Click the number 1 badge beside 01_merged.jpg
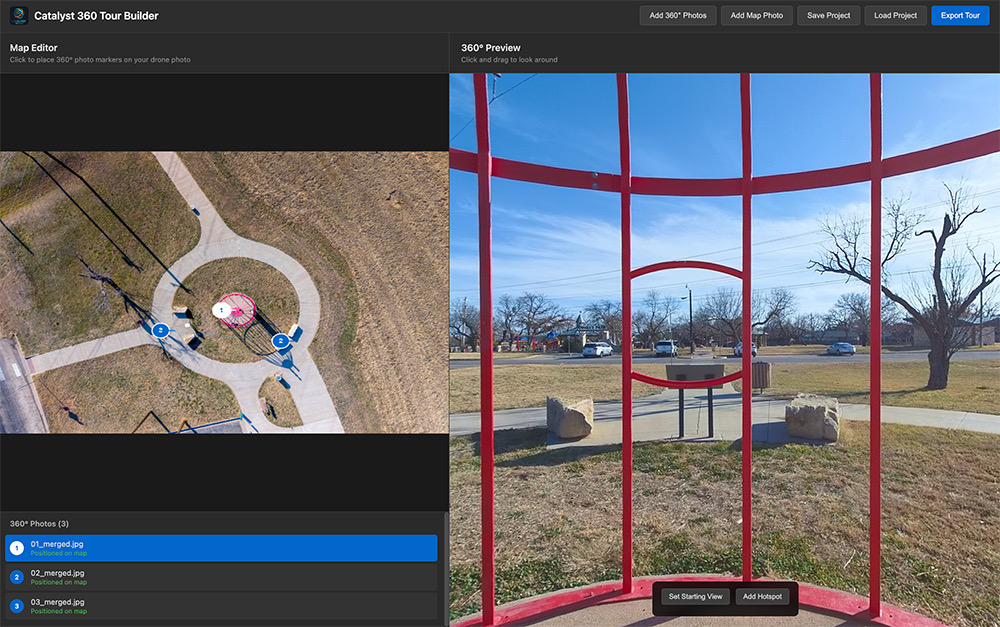The height and width of the screenshot is (627, 1000). 17,548
